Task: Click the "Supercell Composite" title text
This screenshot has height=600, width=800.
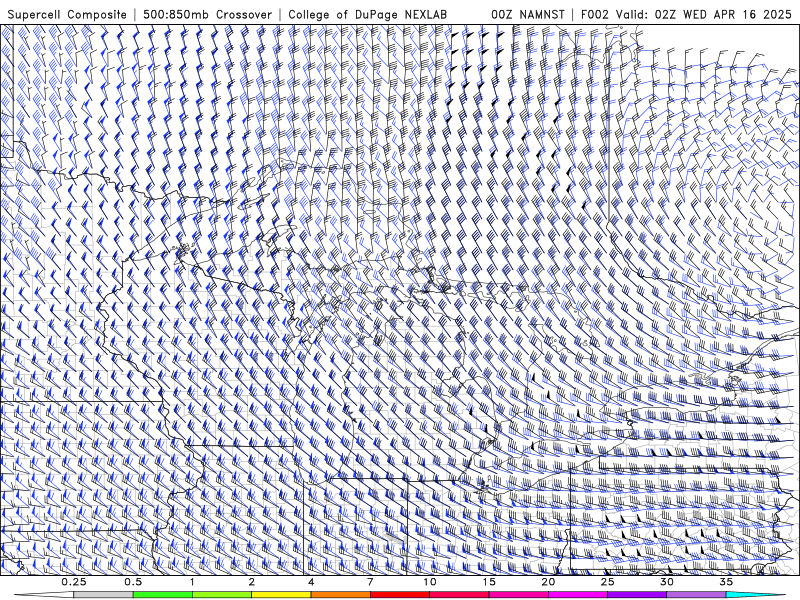Action: (67, 15)
